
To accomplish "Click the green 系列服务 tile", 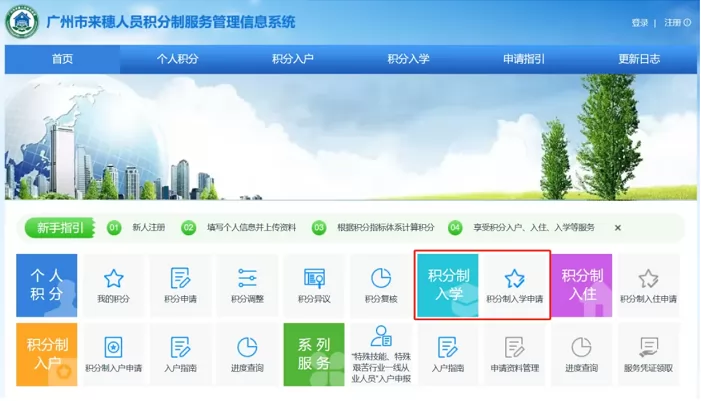I will click(314, 355).
